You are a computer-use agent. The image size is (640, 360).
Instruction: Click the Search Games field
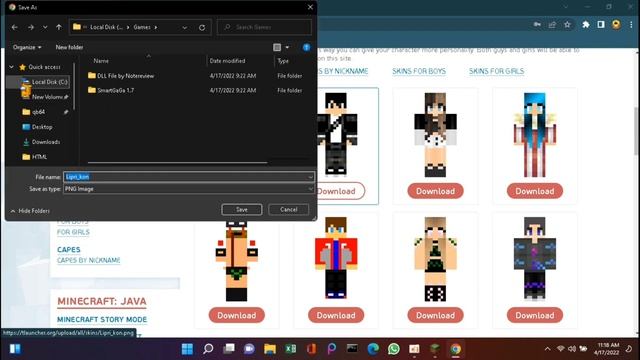pos(264,27)
